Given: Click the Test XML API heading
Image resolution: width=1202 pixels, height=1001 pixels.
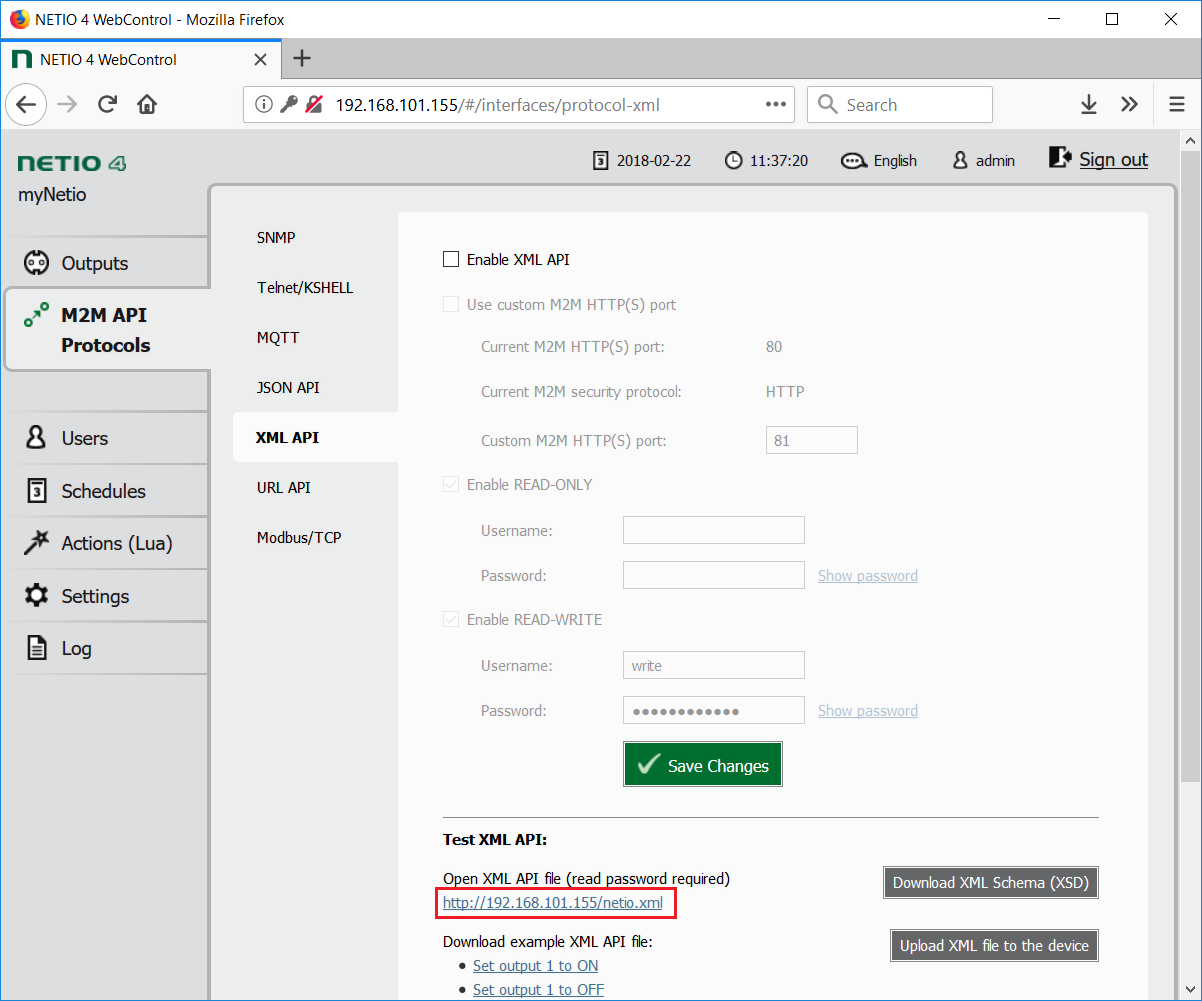Looking at the screenshot, I should [495, 841].
